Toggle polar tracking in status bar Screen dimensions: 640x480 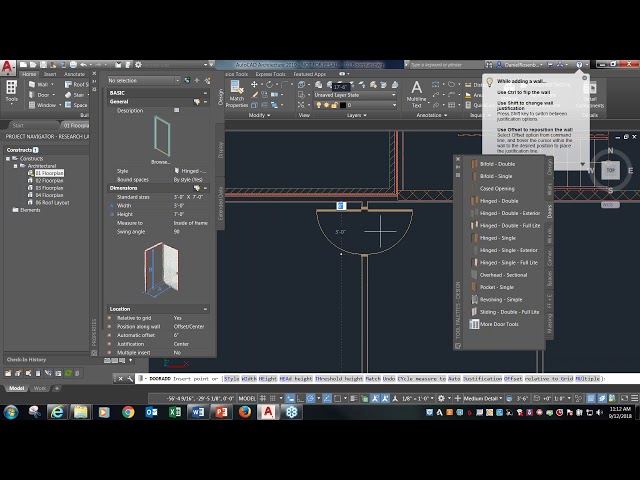pos(310,398)
